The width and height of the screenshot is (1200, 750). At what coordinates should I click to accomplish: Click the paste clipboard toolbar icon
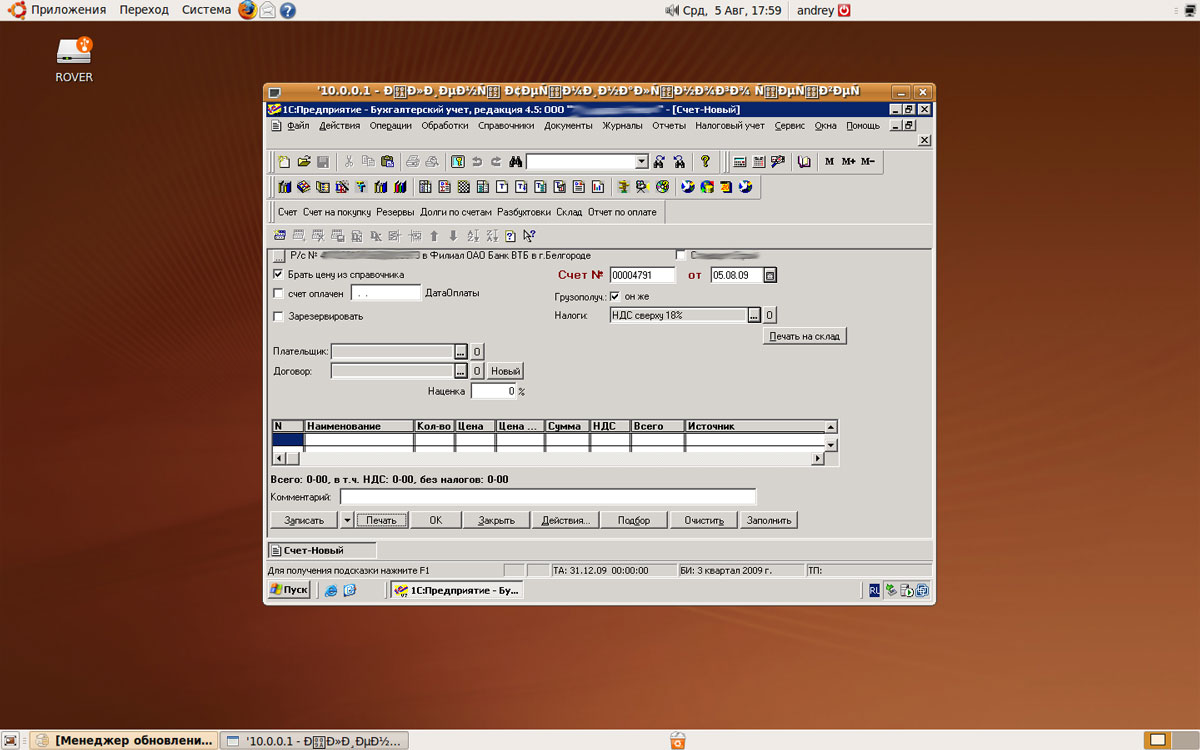(x=387, y=162)
